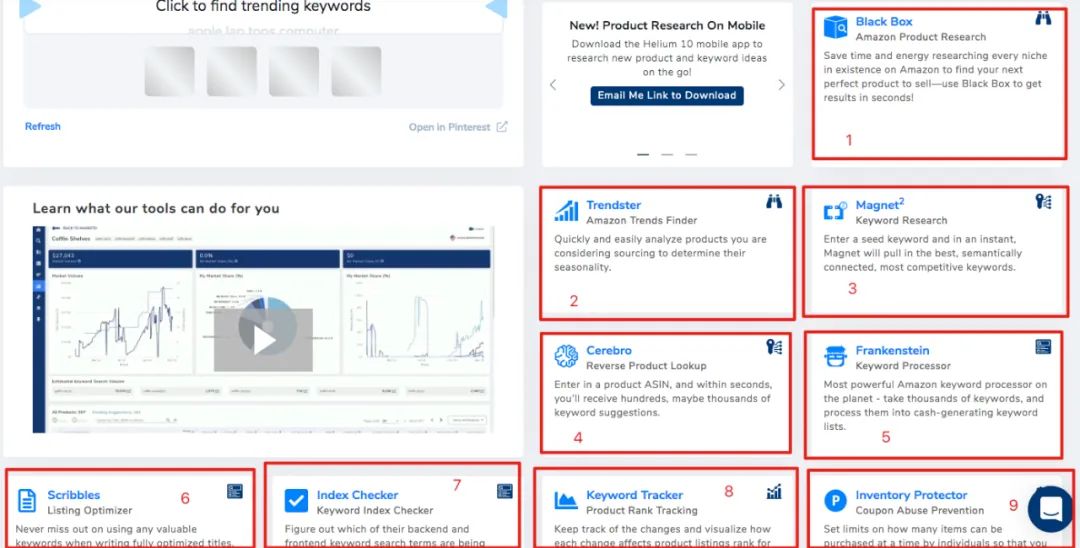The height and width of the screenshot is (548, 1080).
Task: Click the Cerebro brain icon
Action: 567,357
